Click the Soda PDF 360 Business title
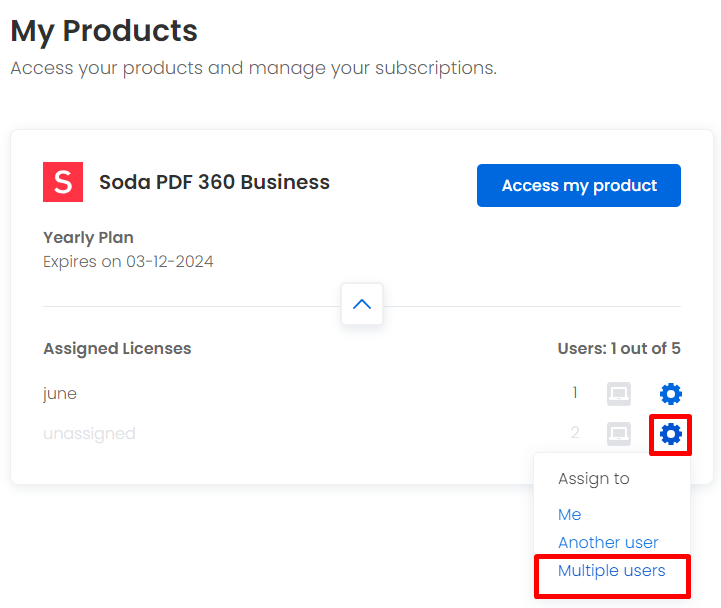Viewport: 721px width, 608px height. point(214,182)
